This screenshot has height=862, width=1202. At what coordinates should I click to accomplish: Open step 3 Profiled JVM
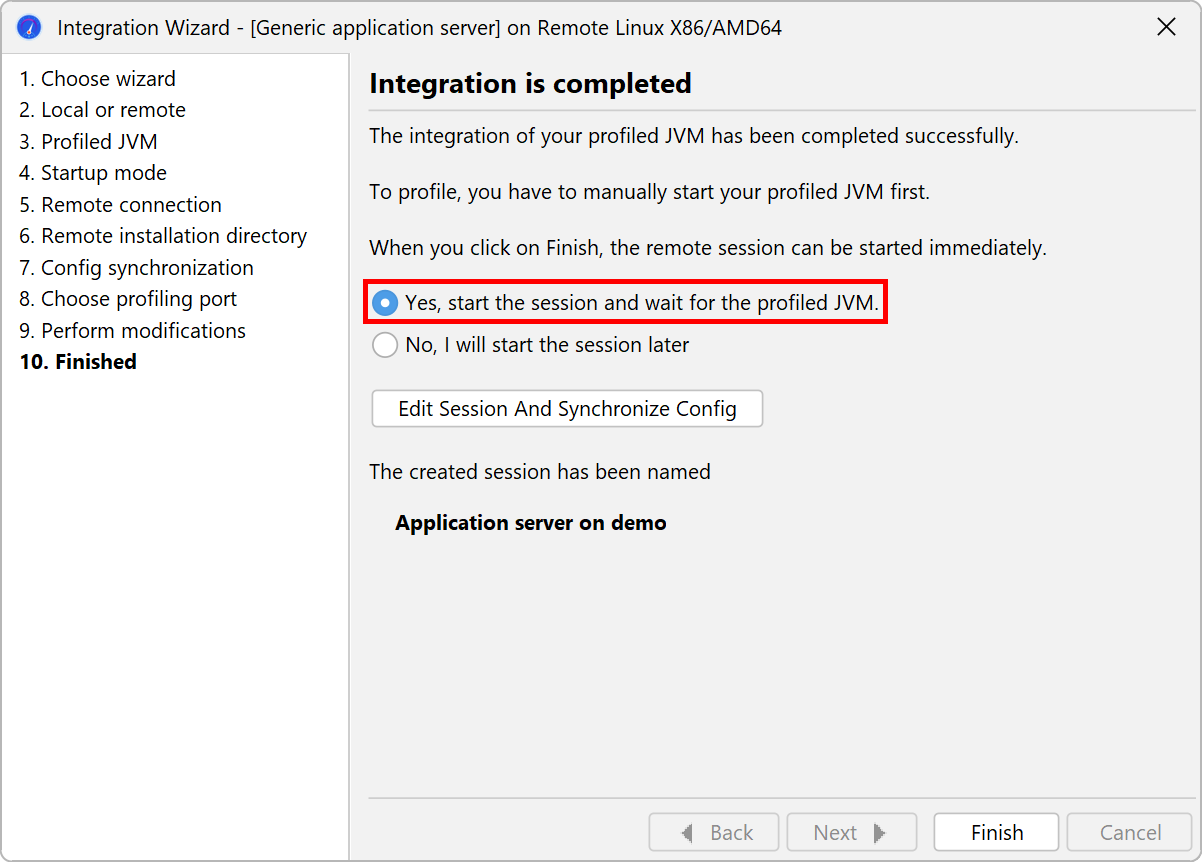pos(88,142)
